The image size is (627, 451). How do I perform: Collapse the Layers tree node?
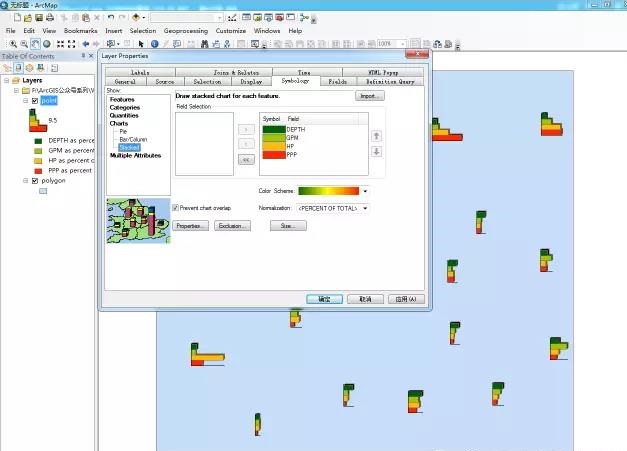tap(6, 80)
